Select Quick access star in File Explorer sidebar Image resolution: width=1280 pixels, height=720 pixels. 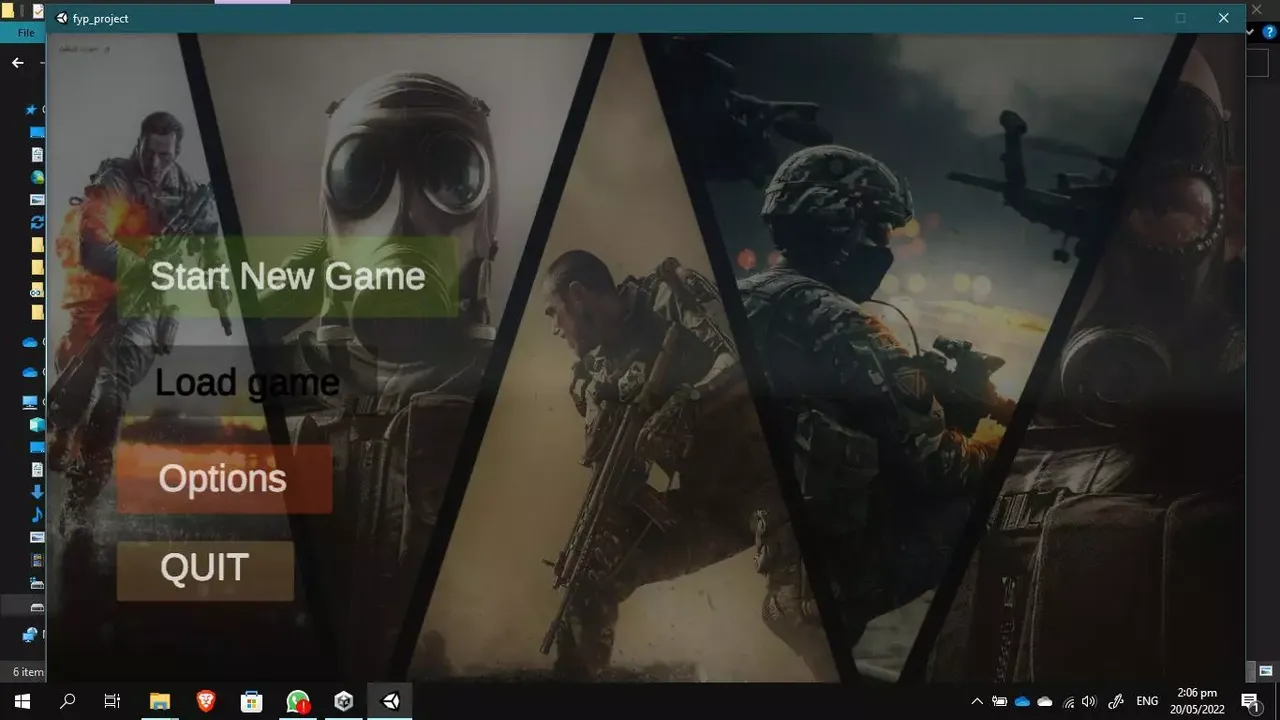pyautogui.click(x=31, y=110)
